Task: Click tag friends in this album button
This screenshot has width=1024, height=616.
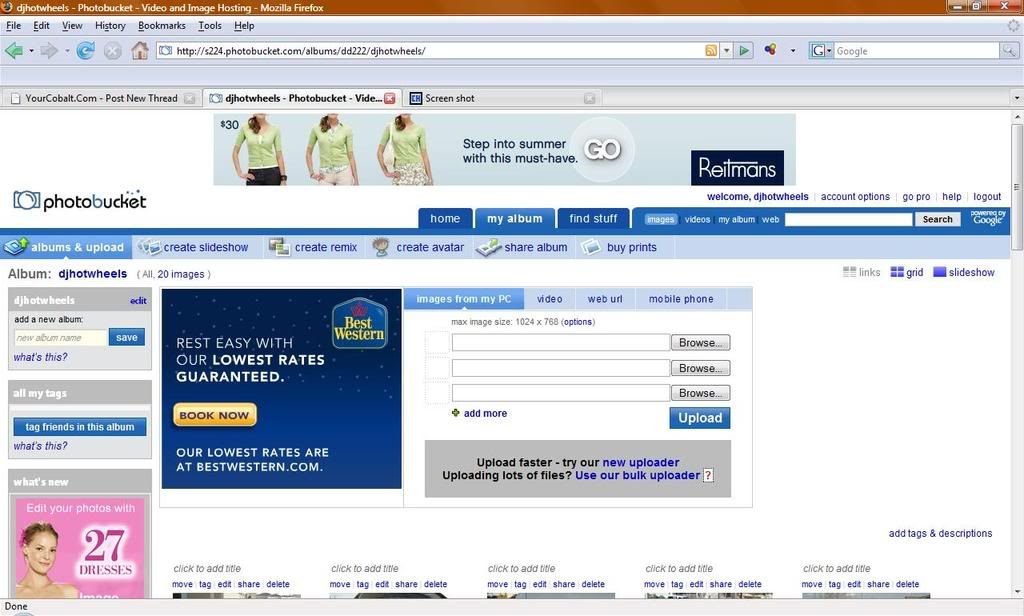Action: pos(80,427)
